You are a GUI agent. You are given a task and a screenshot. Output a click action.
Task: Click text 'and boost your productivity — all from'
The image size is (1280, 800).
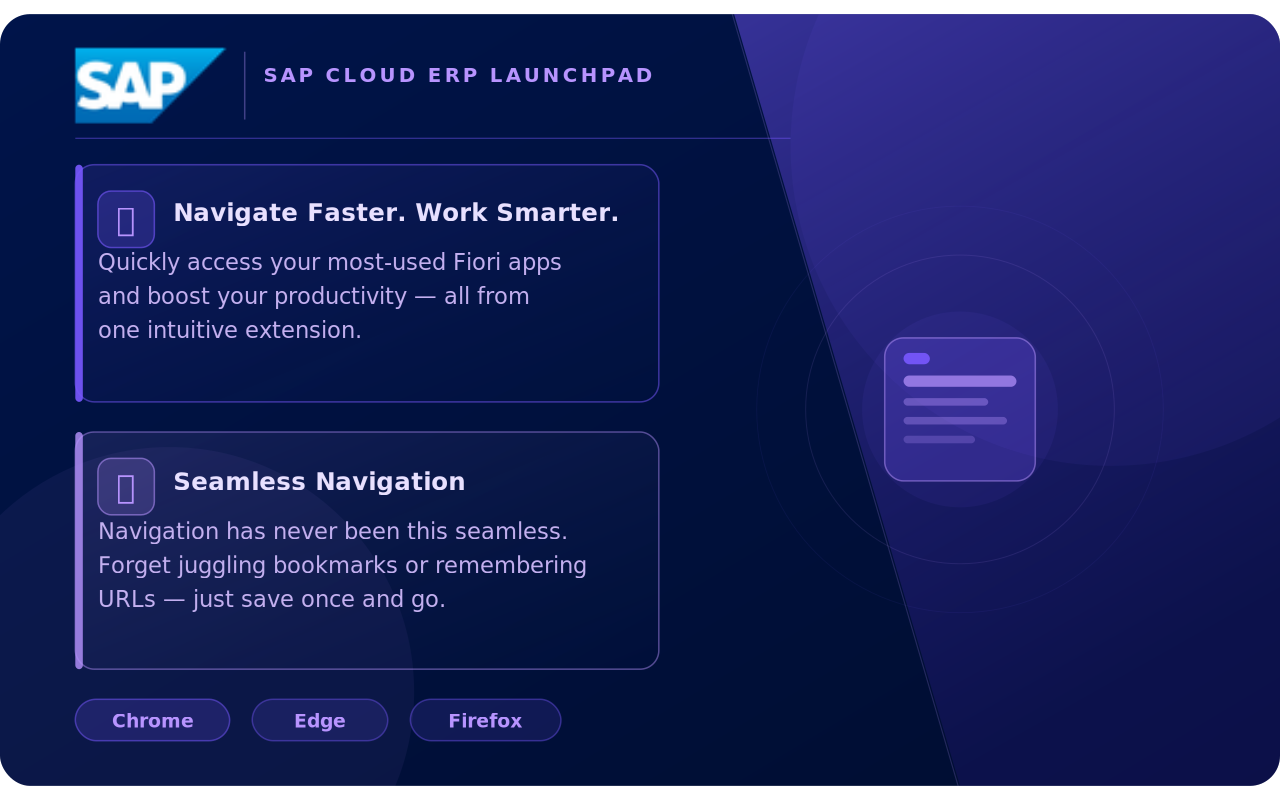click(314, 296)
